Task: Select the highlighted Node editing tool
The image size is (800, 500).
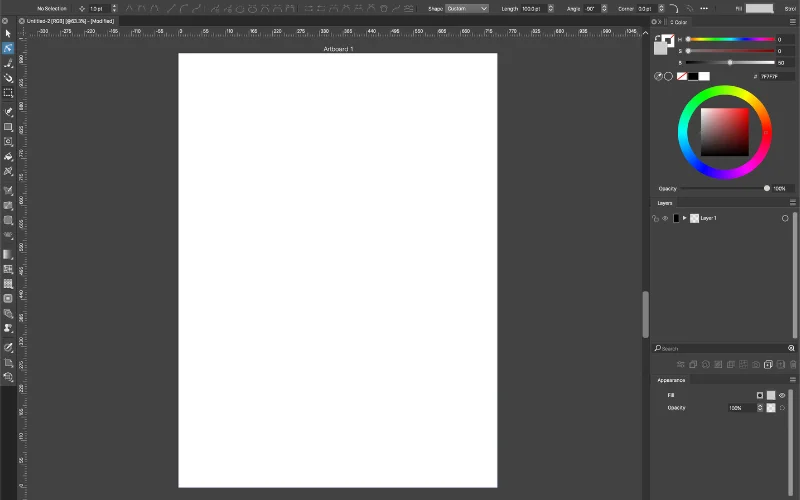Action: click(8, 48)
